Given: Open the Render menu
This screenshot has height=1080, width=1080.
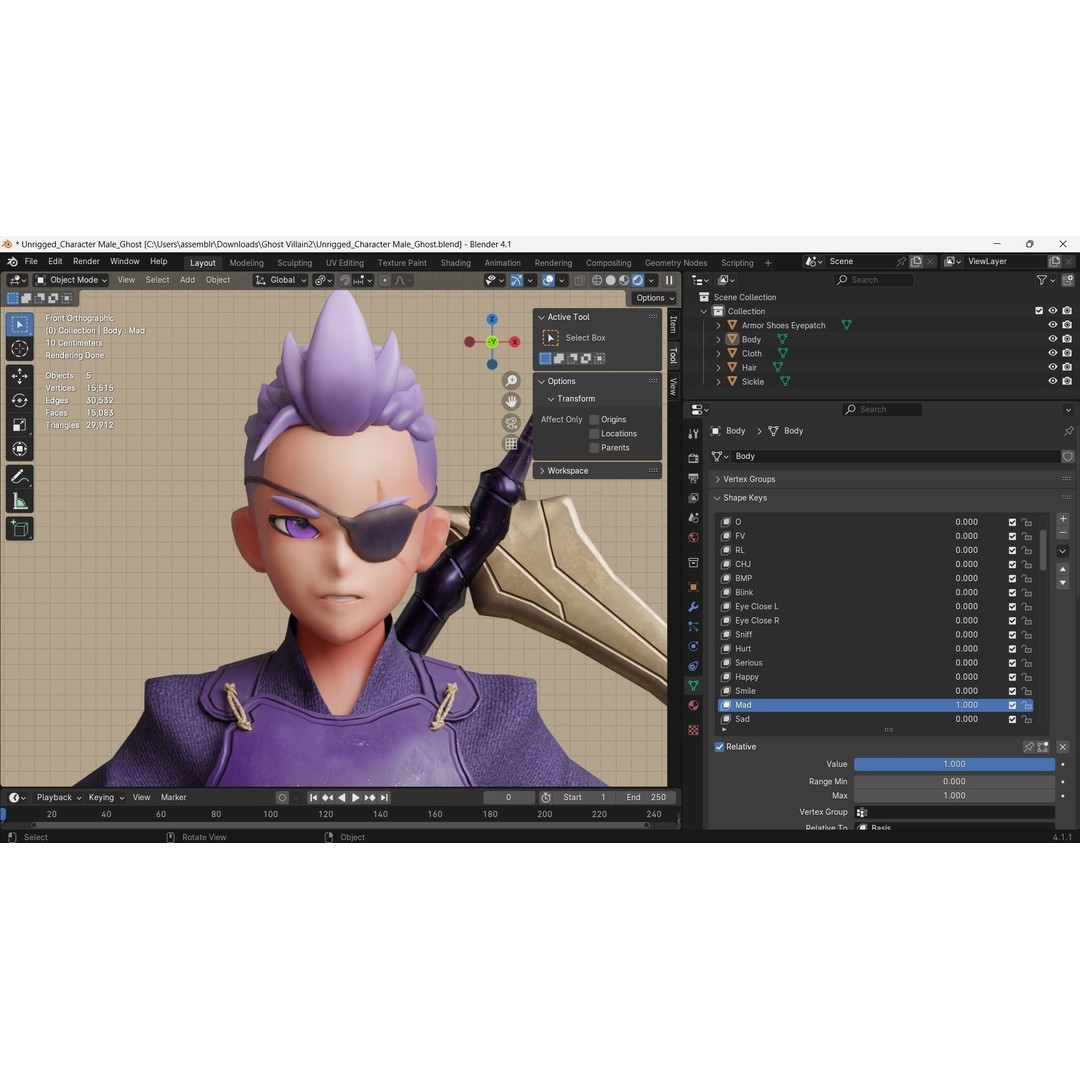Looking at the screenshot, I should 86,261.
